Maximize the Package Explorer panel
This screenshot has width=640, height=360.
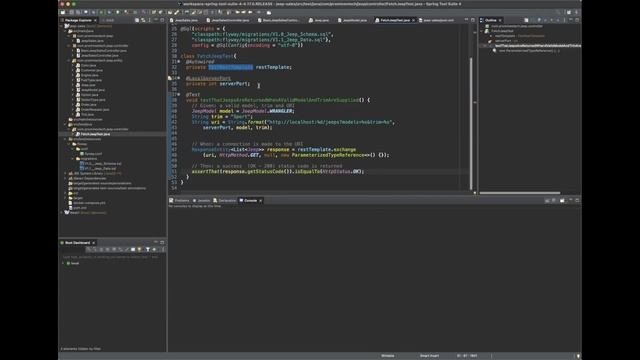[162, 20]
